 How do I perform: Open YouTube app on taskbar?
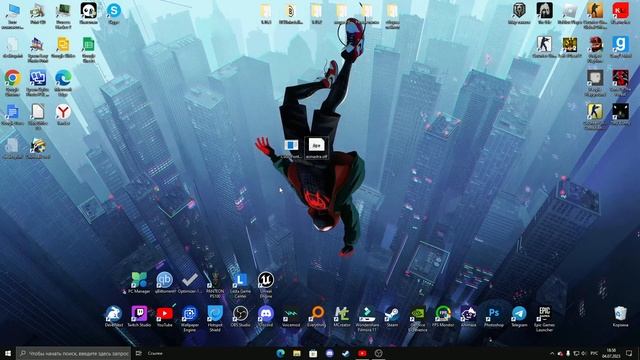pos(362,353)
